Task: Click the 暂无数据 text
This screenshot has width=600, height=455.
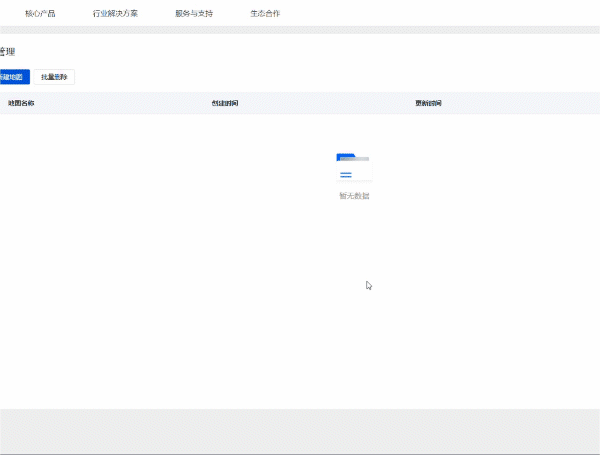Action: [354, 196]
